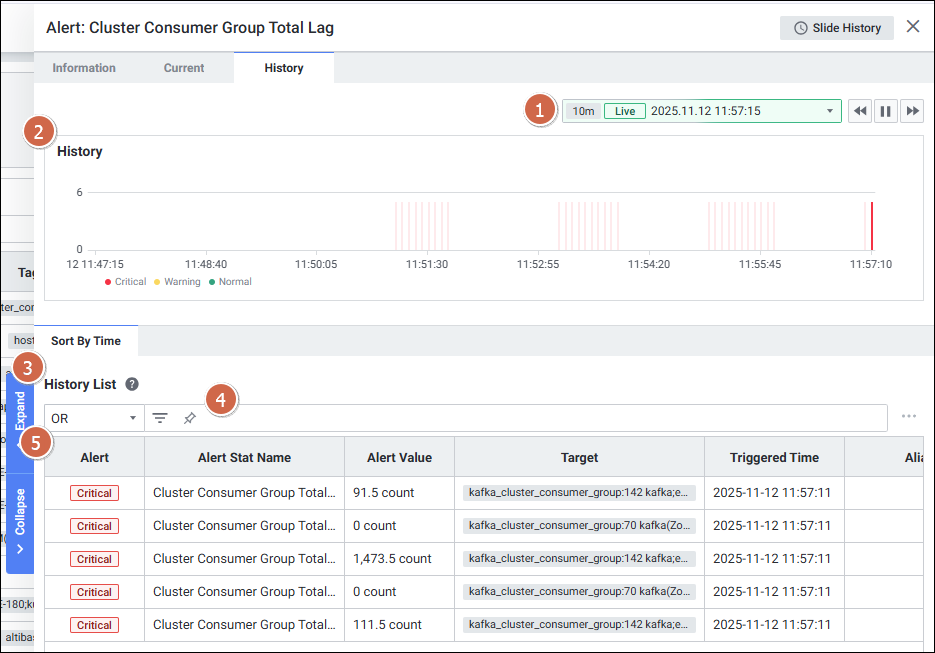This screenshot has width=935, height=653.
Task: Switch to the Current tab
Action: click(184, 68)
